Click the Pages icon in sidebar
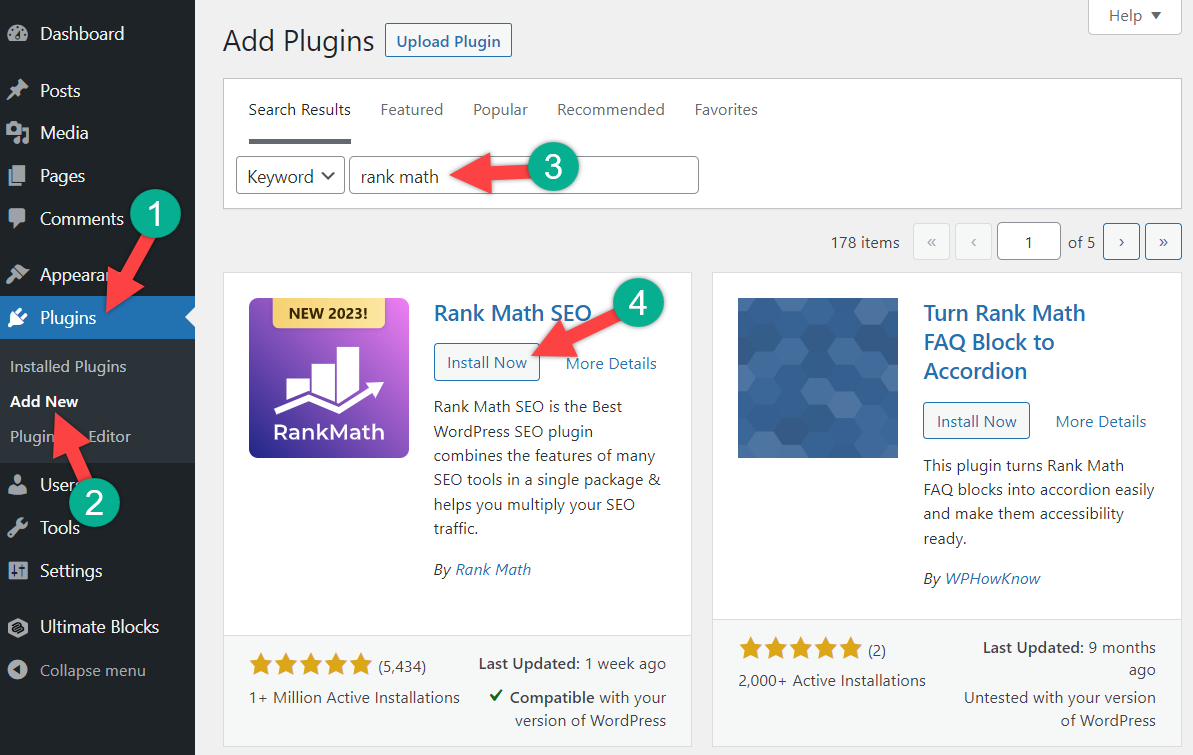Image resolution: width=1193 pixels, height=755 pixels. click(x=17, y=176)
